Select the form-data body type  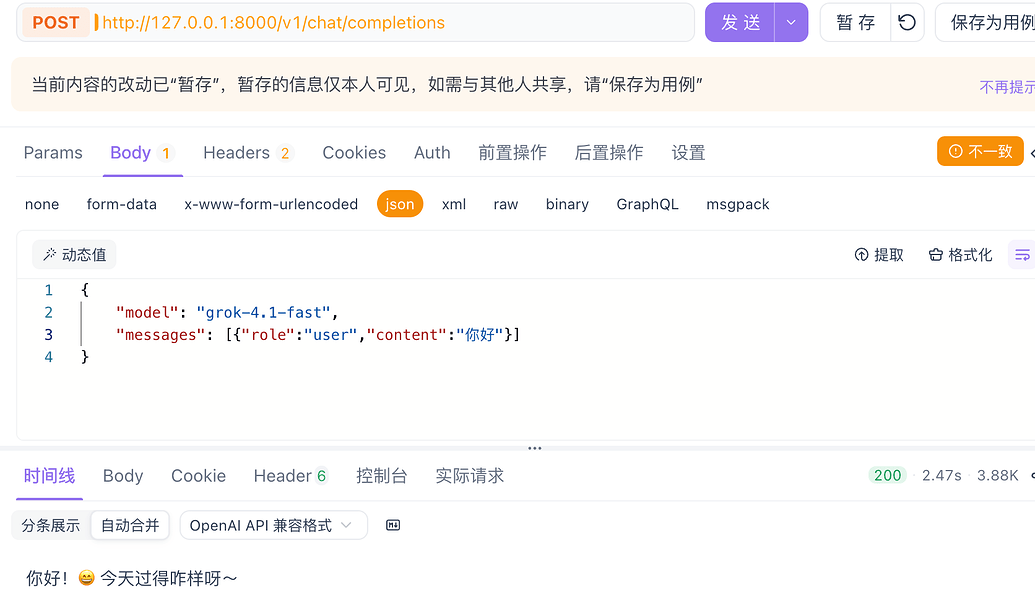pyautogui.click(x=121, y=205)
